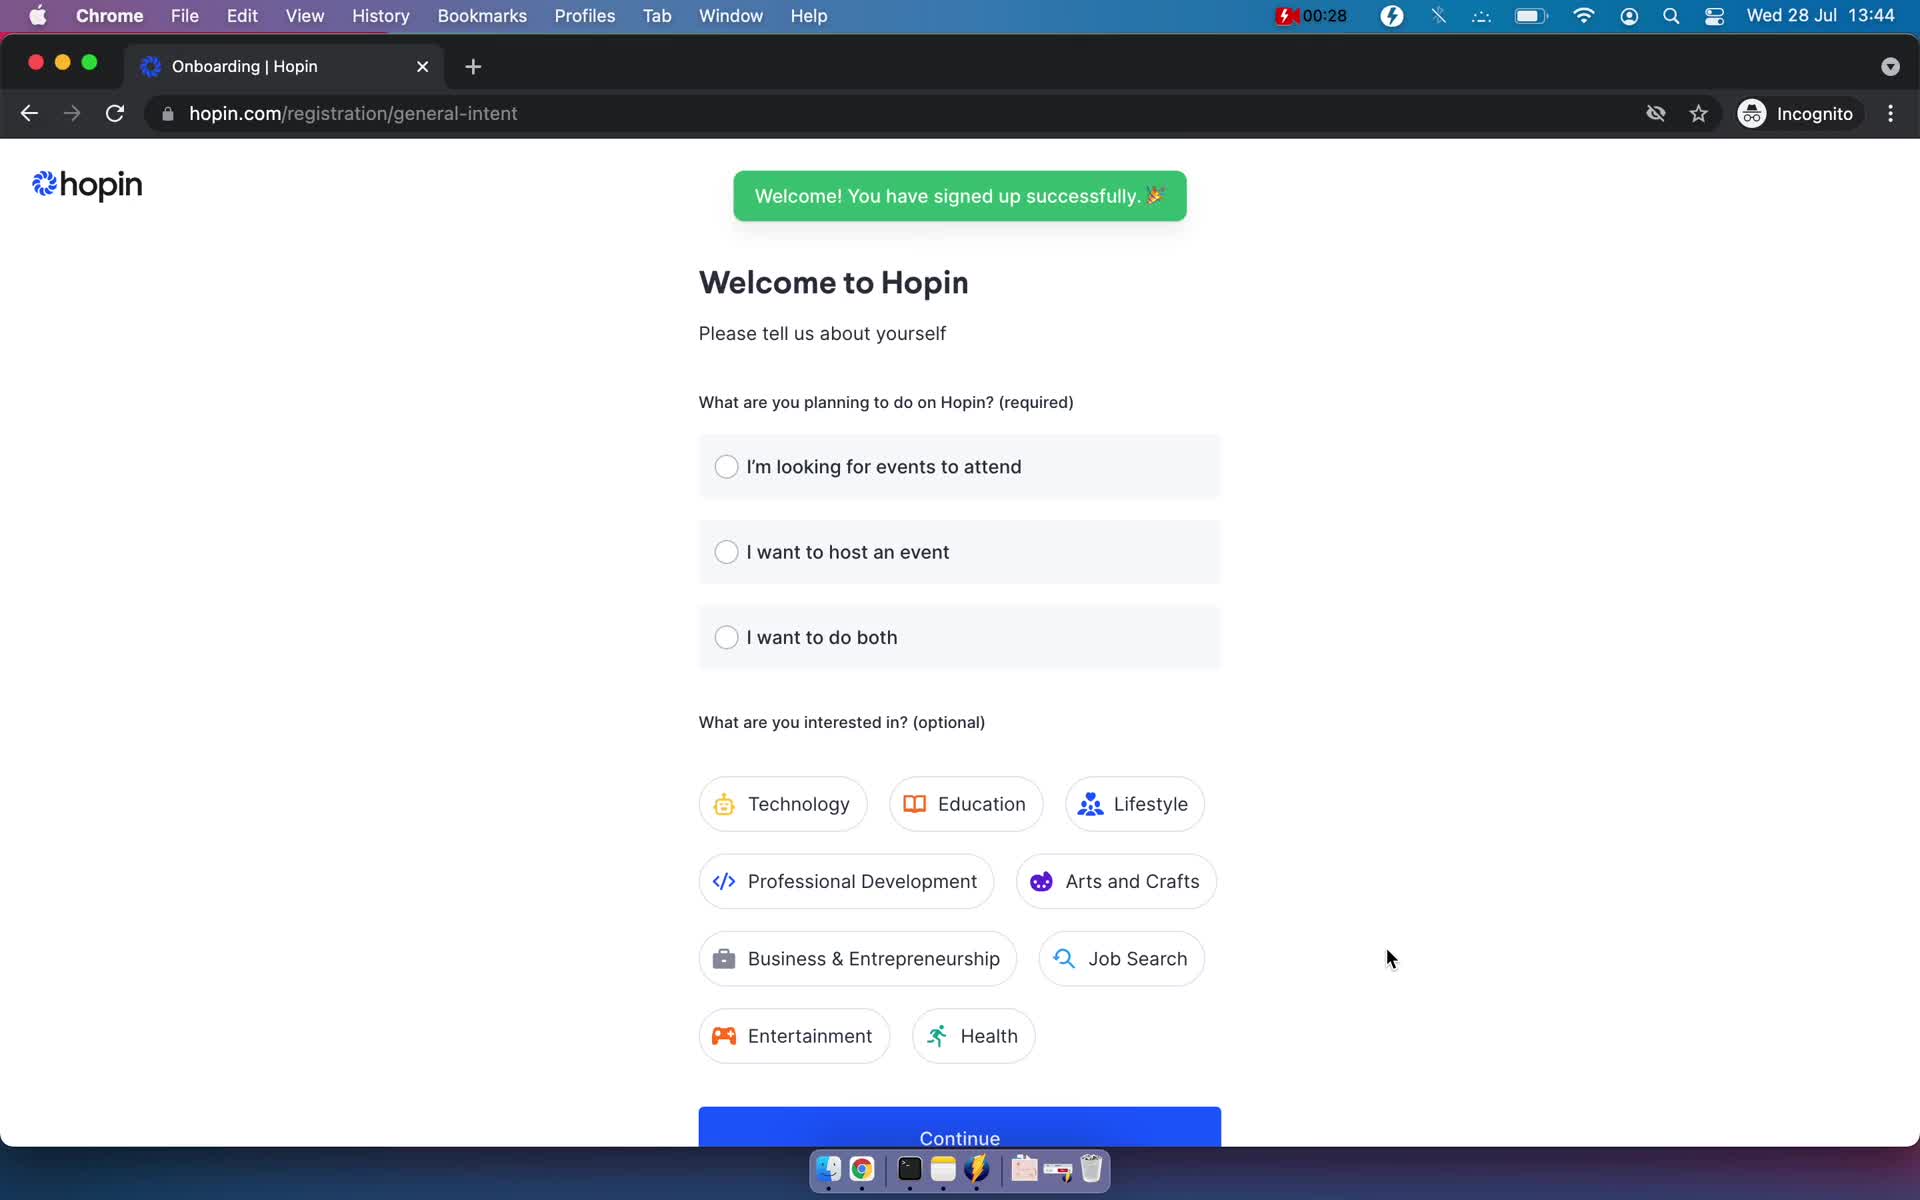Image resolution: width=1920 pixels, height=1200 pixels.
Task: Bookmark this page with the star
Action: click(1698, 114)
